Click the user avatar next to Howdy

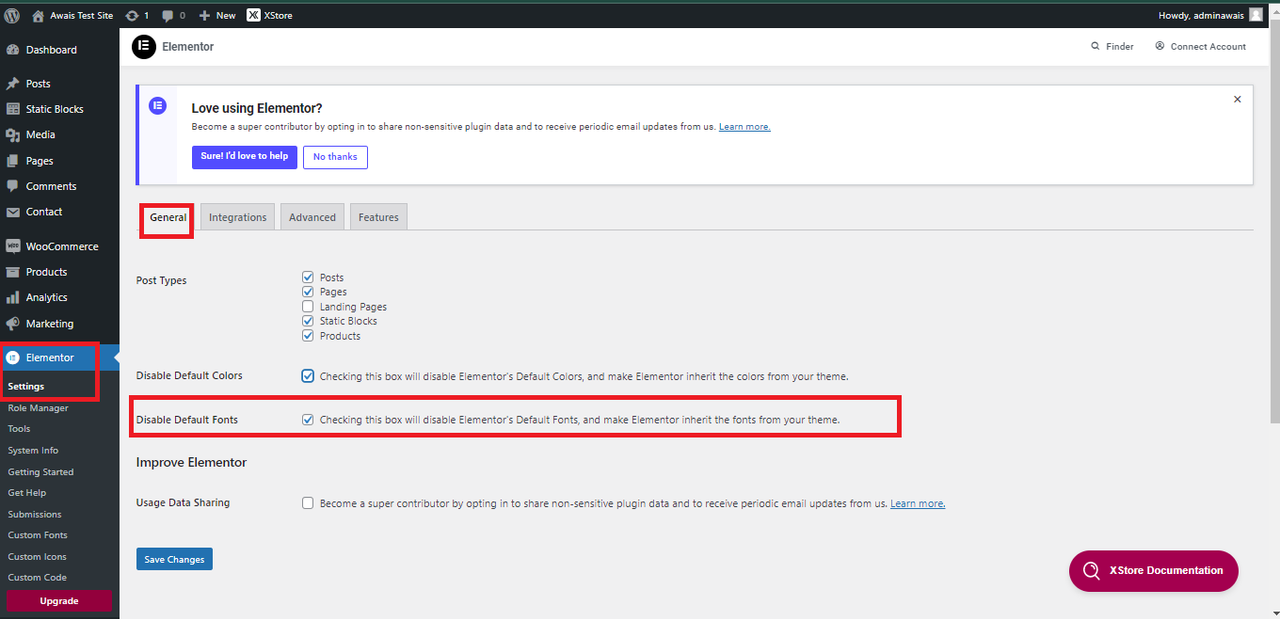[1256, 15]
